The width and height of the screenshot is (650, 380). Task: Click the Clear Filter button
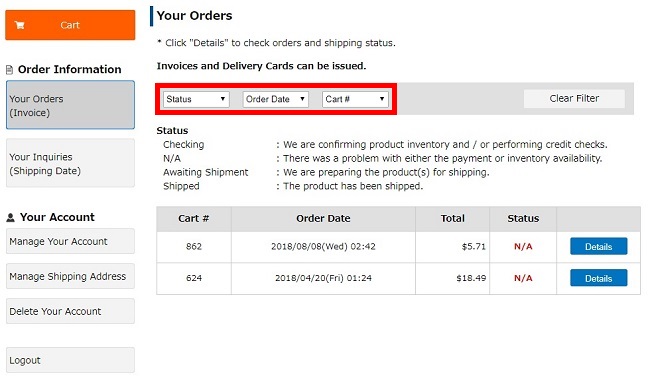(574, 99)
